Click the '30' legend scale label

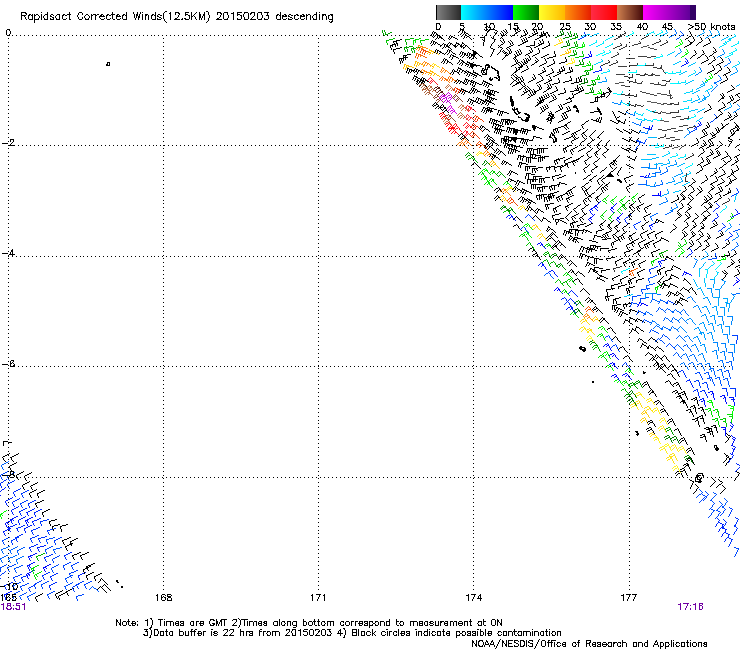590,27
